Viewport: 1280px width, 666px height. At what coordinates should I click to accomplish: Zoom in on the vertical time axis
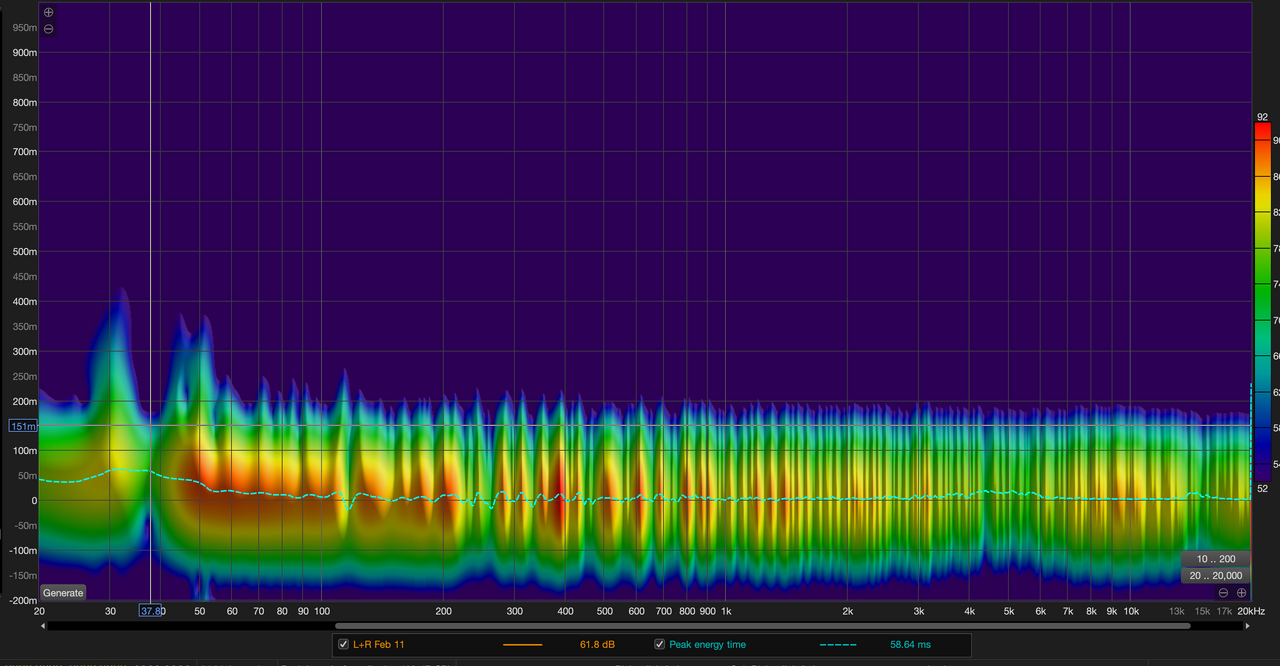(x=48, y=13)
